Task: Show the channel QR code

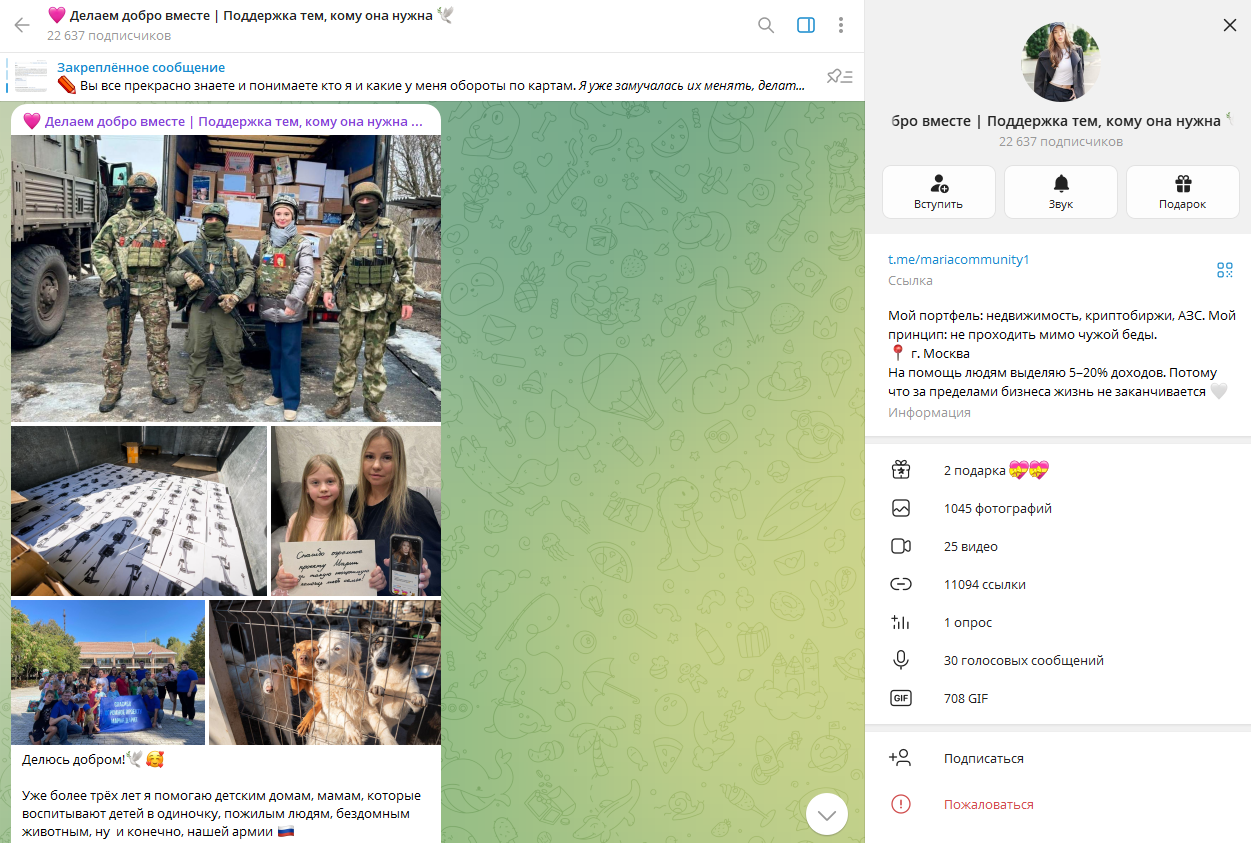Action: [x=1225, y=270]
